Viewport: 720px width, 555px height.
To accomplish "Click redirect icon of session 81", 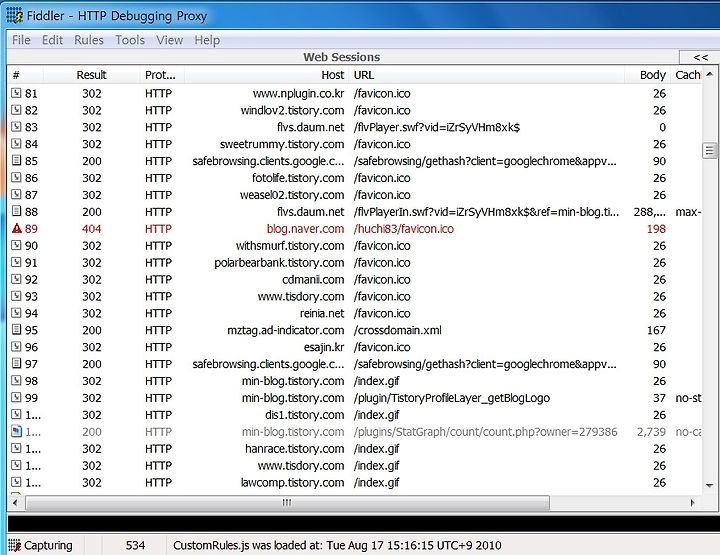I will (16, 93).
